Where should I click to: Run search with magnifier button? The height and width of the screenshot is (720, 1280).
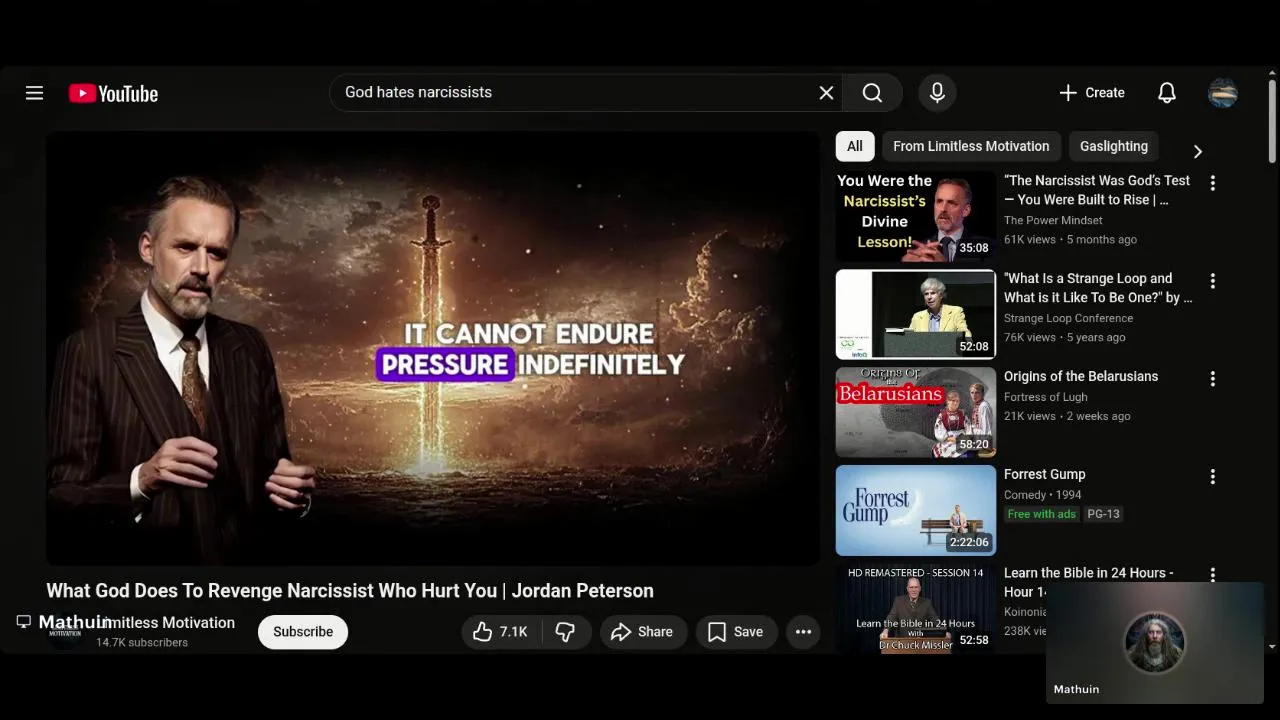click(872, 93)
